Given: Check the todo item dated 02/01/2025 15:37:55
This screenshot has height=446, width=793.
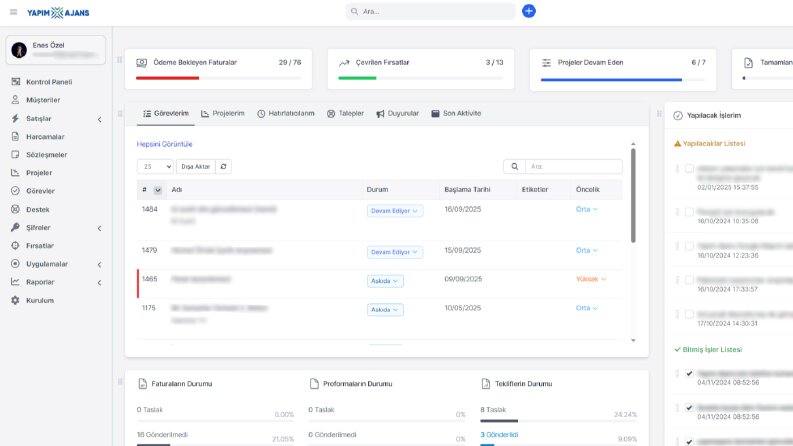Looking at the screenshot, I should coord(689,168).
